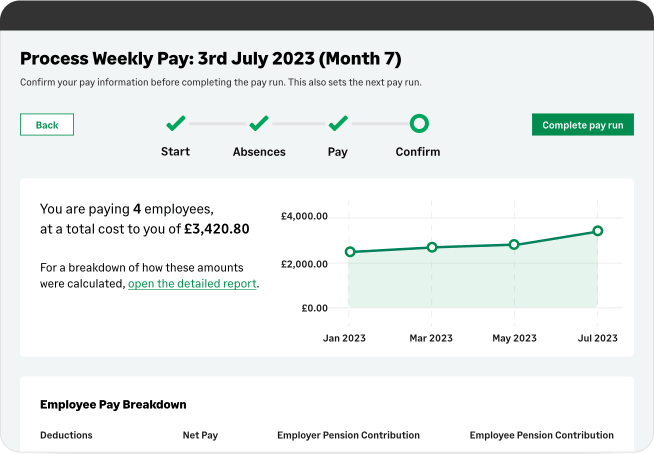Open the detailed report link
The height and width of the screenshot is (454, 654).
click(192, 284)
